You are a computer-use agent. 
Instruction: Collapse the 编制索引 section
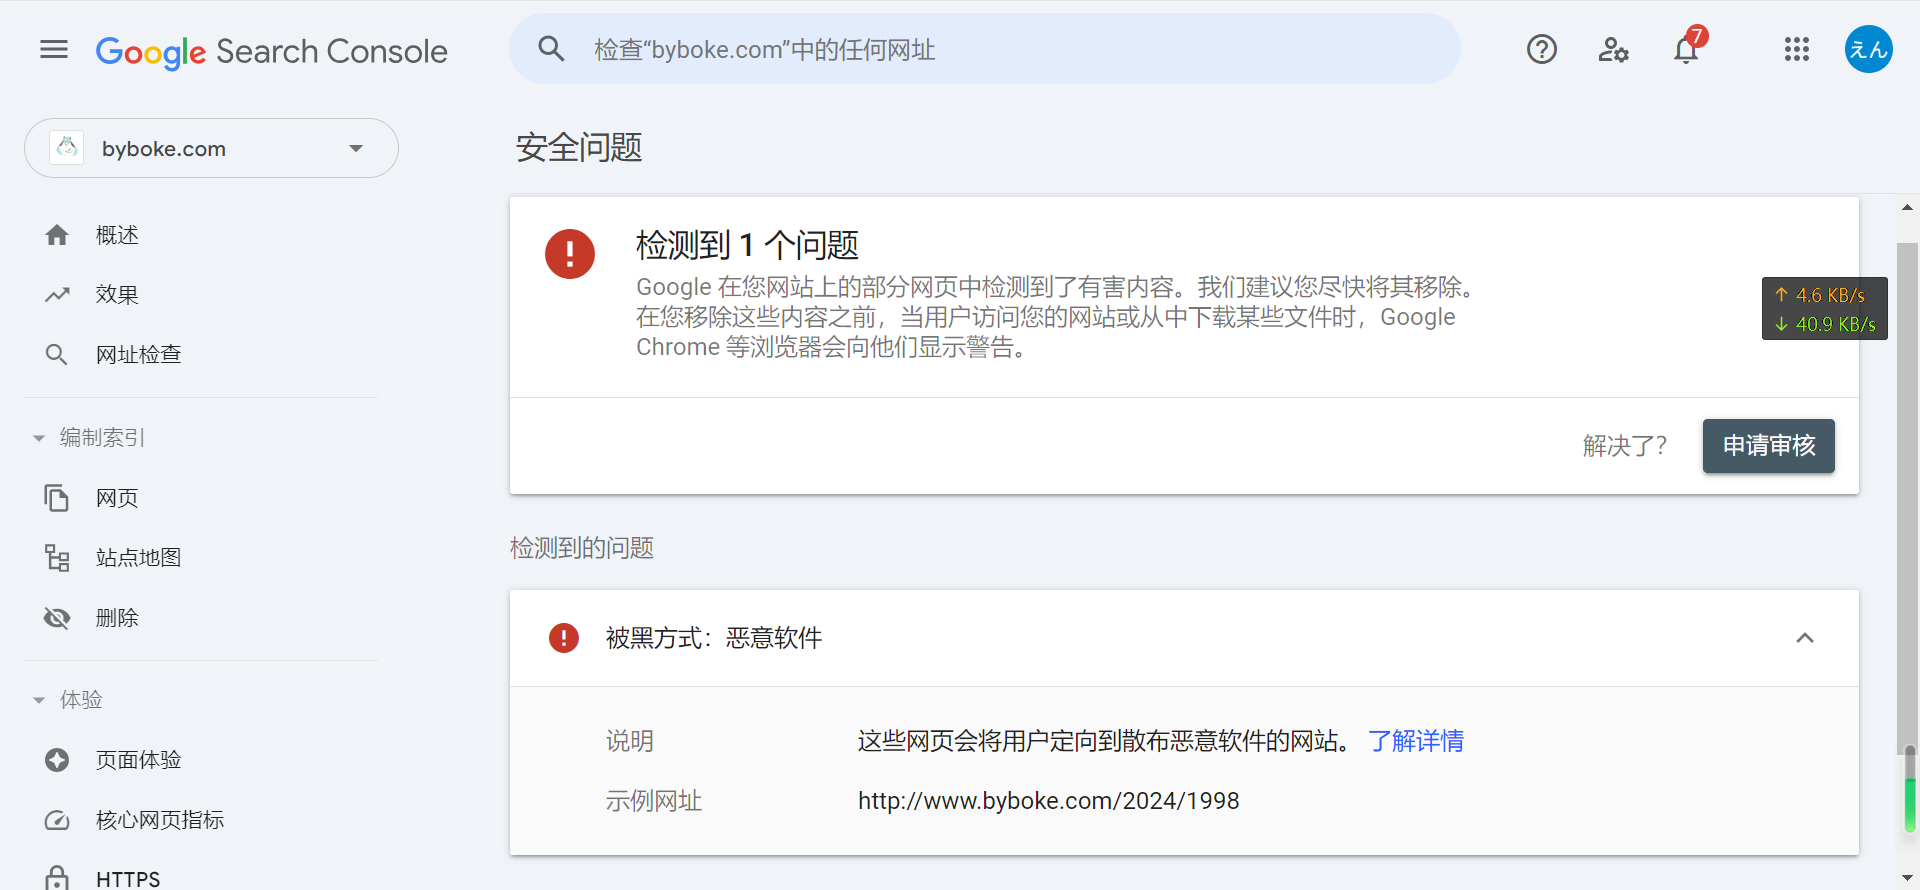tap(39, 438)
